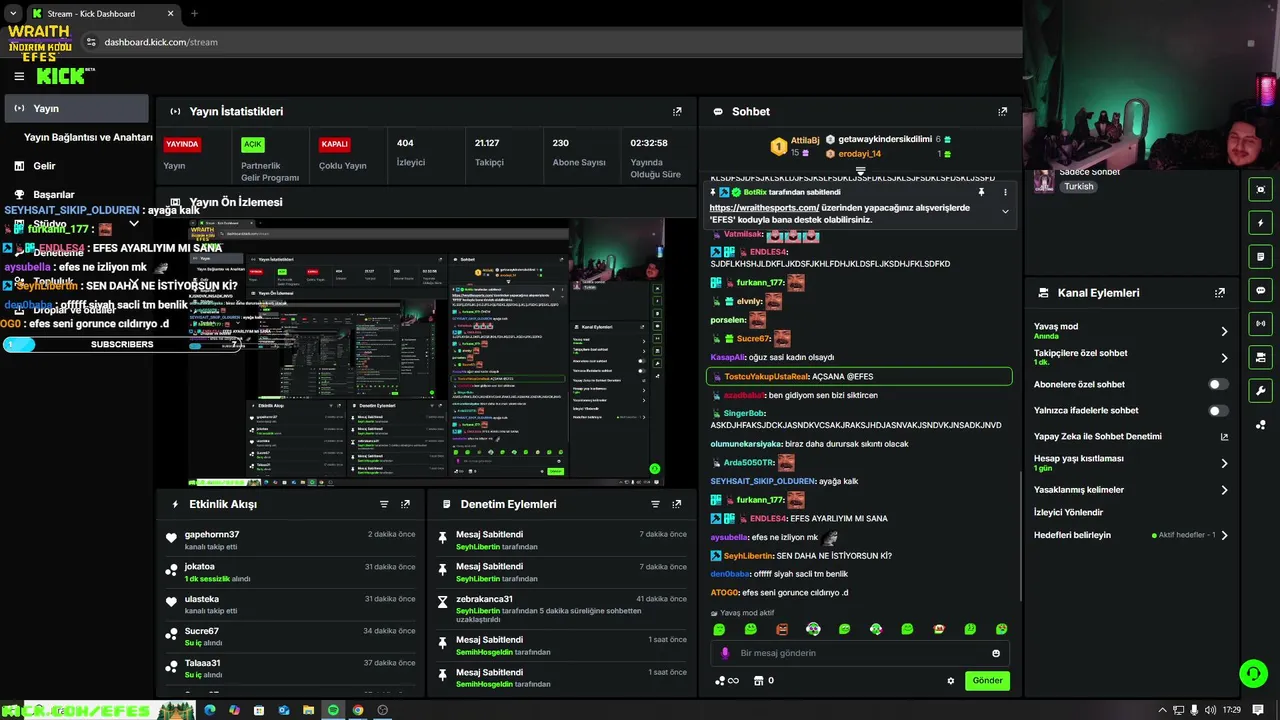Viewport: 1280px width, 720px height.
Task: Toggle the channel actions widget icon
Action: [x=1260, y=357]
